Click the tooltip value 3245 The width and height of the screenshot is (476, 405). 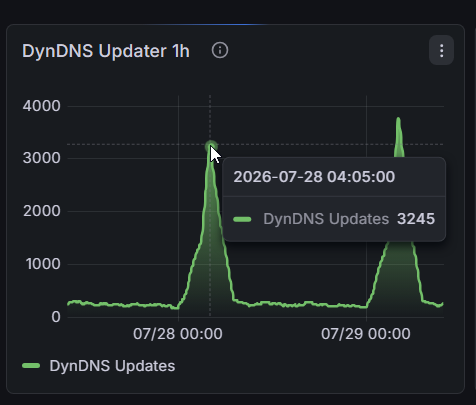[x=416, y=219]
